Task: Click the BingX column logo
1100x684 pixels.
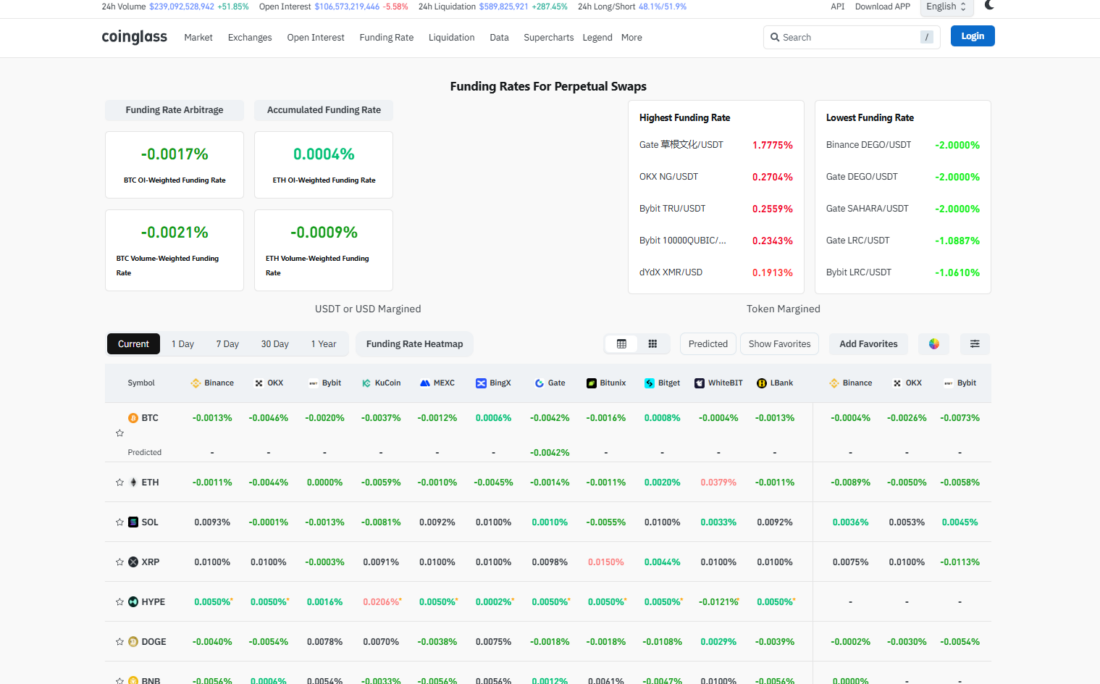Action: [481, 383]
